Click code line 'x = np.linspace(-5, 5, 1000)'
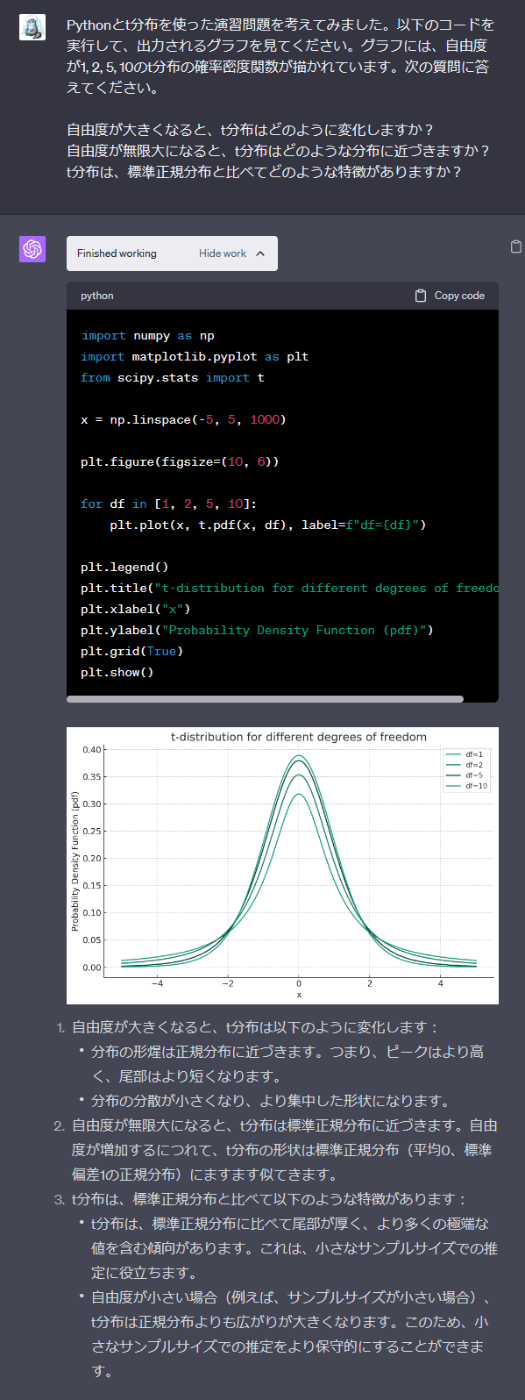The width and height of the screenshot is (525, 1400). (x=183, y=420)
